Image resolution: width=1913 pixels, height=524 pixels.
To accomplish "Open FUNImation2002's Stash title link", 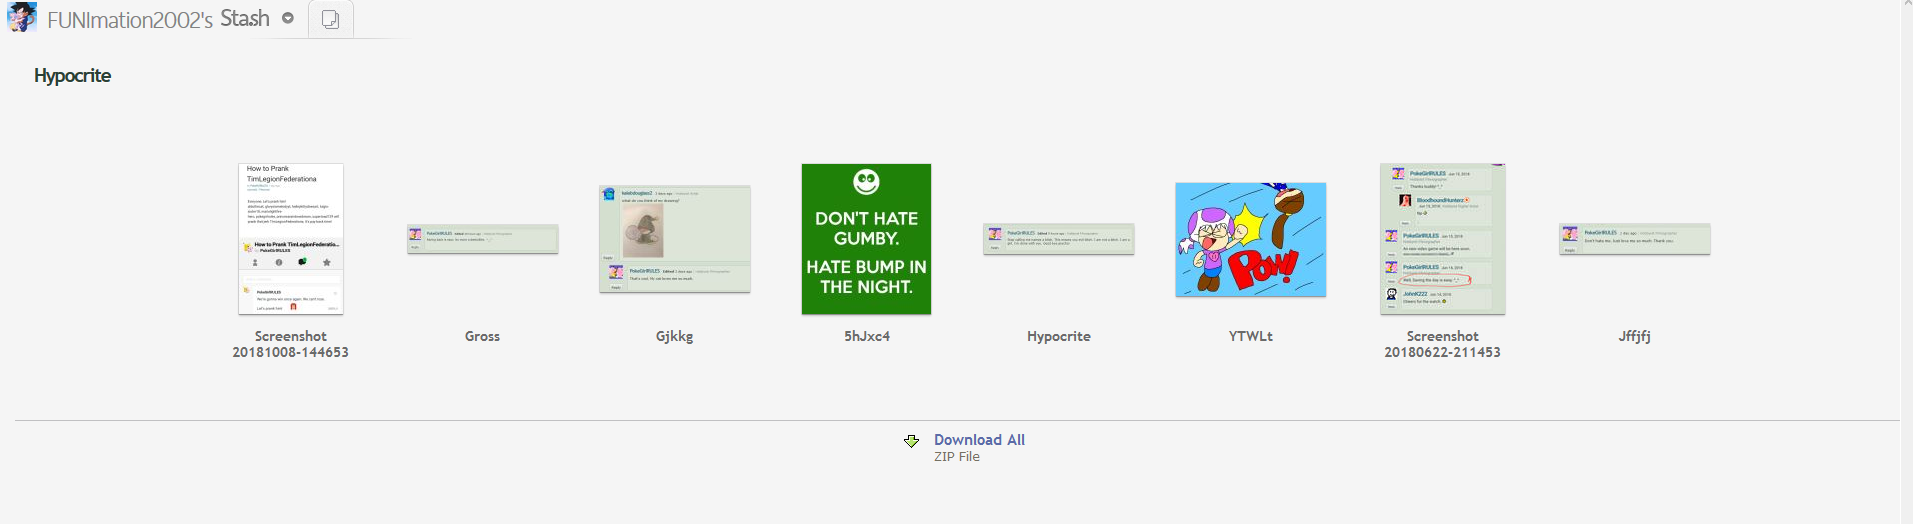I will pyautogui.click(x=158, y=18).
